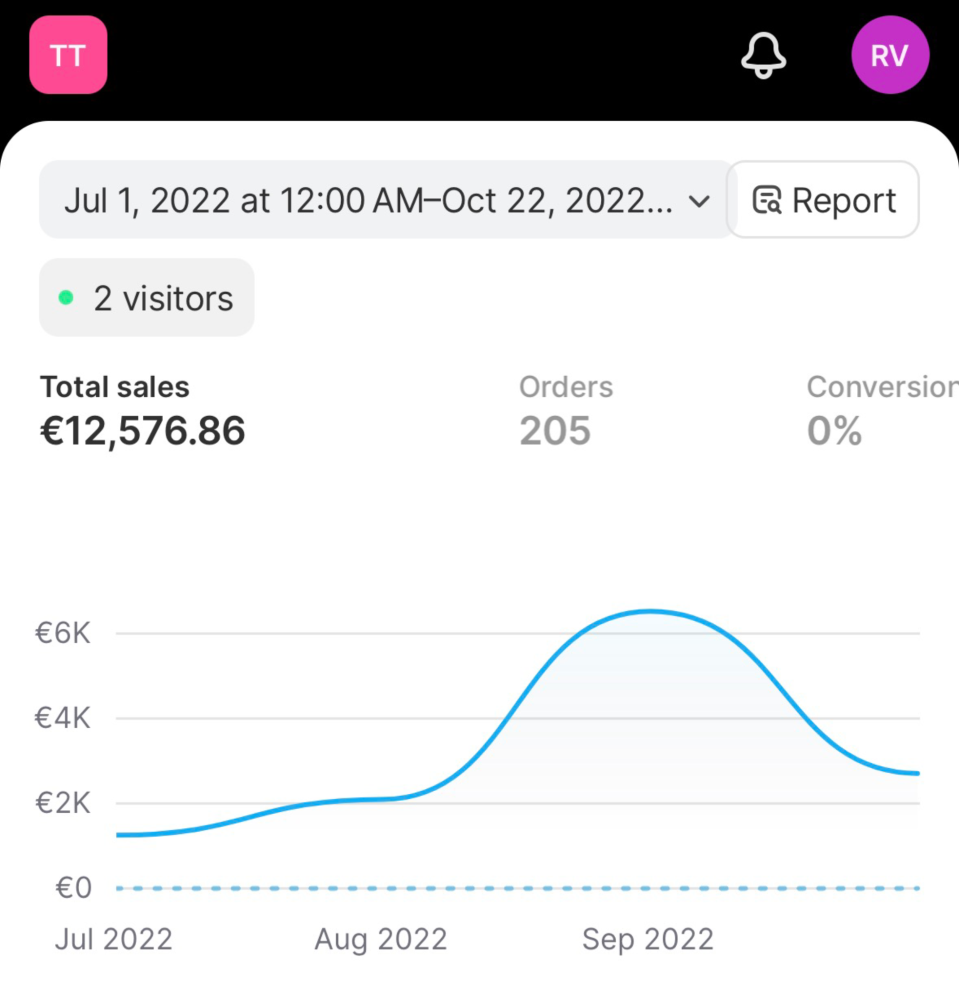Switch to the Orders metric
Image resolution: width=959 pixels, height=1000 pixels.
[x=566, y=386]
